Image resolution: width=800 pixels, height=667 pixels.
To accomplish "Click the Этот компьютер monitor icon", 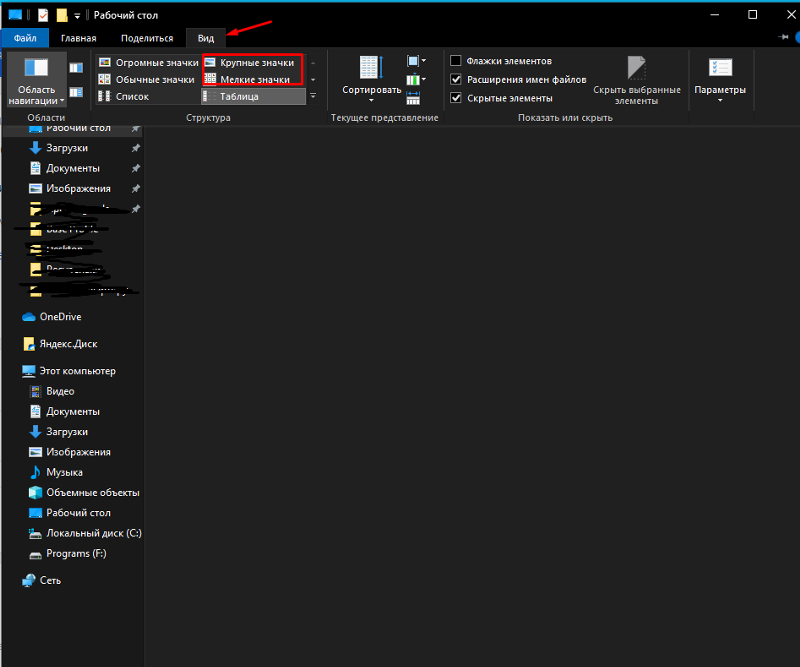I will (x=29, y=371).
